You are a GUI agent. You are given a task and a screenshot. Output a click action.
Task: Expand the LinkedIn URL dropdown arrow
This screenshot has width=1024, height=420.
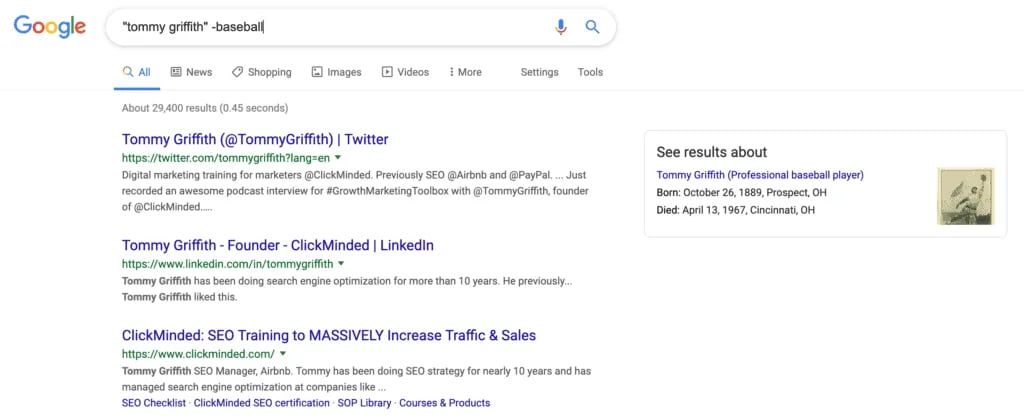point(341,264)
